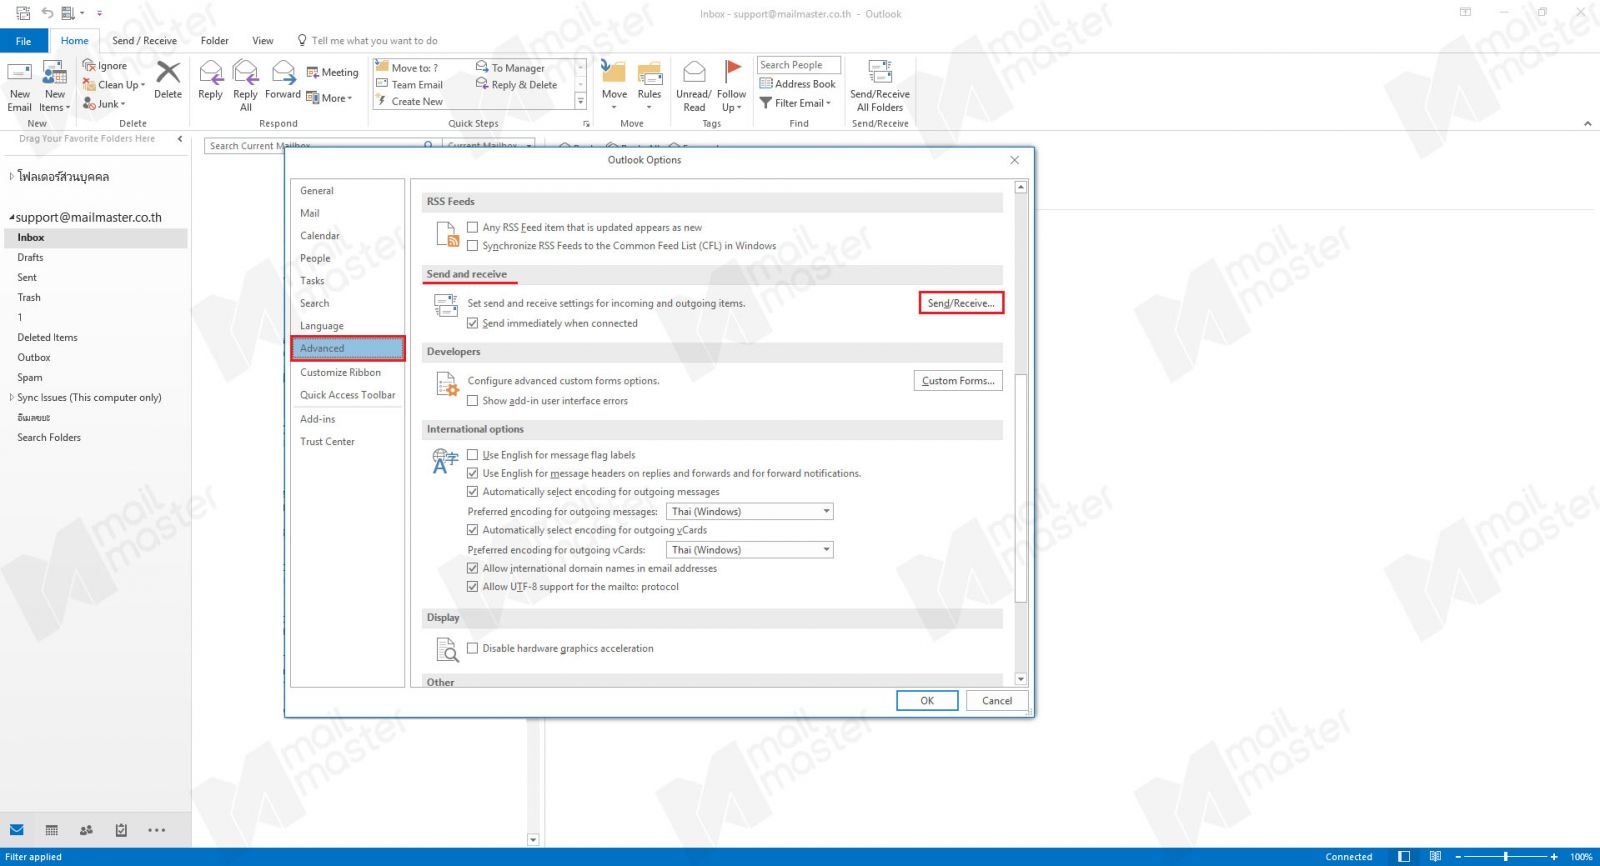Expand Sync Issues (This computer only) folder
Screen dimensions: 1600x866
click(x=11, y=398)
